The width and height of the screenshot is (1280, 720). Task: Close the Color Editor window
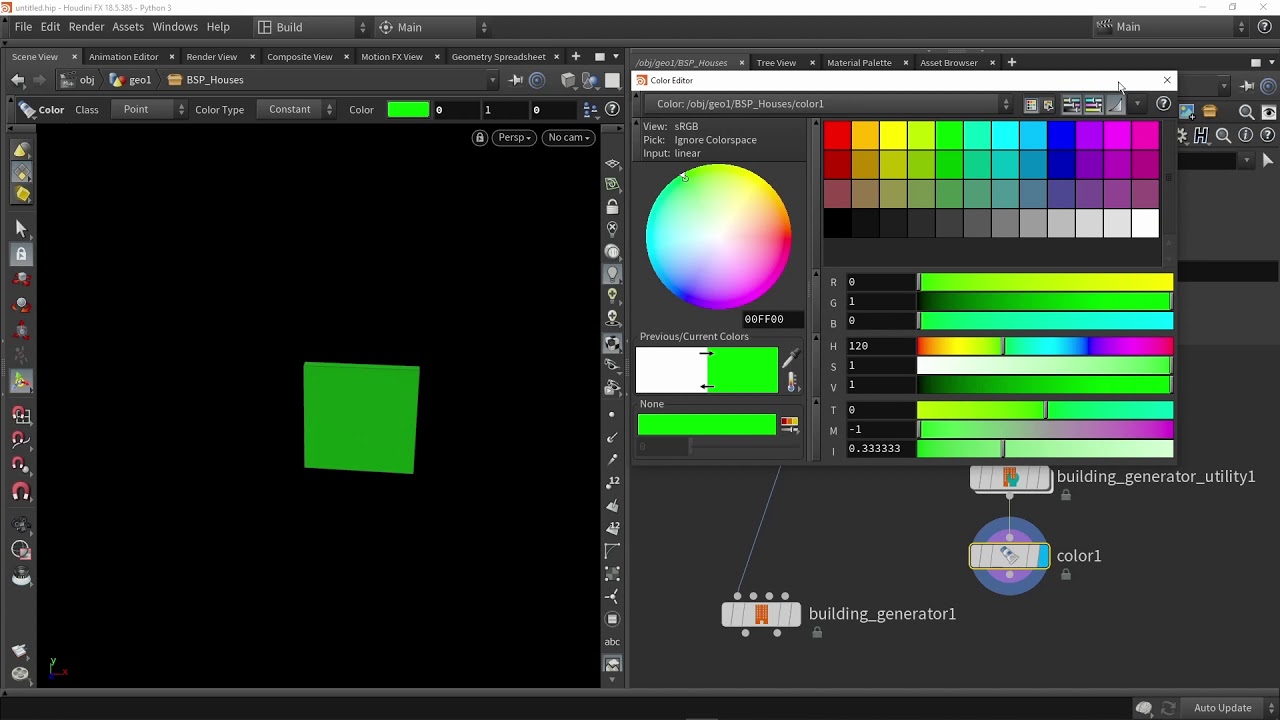tap(1166, 80)
